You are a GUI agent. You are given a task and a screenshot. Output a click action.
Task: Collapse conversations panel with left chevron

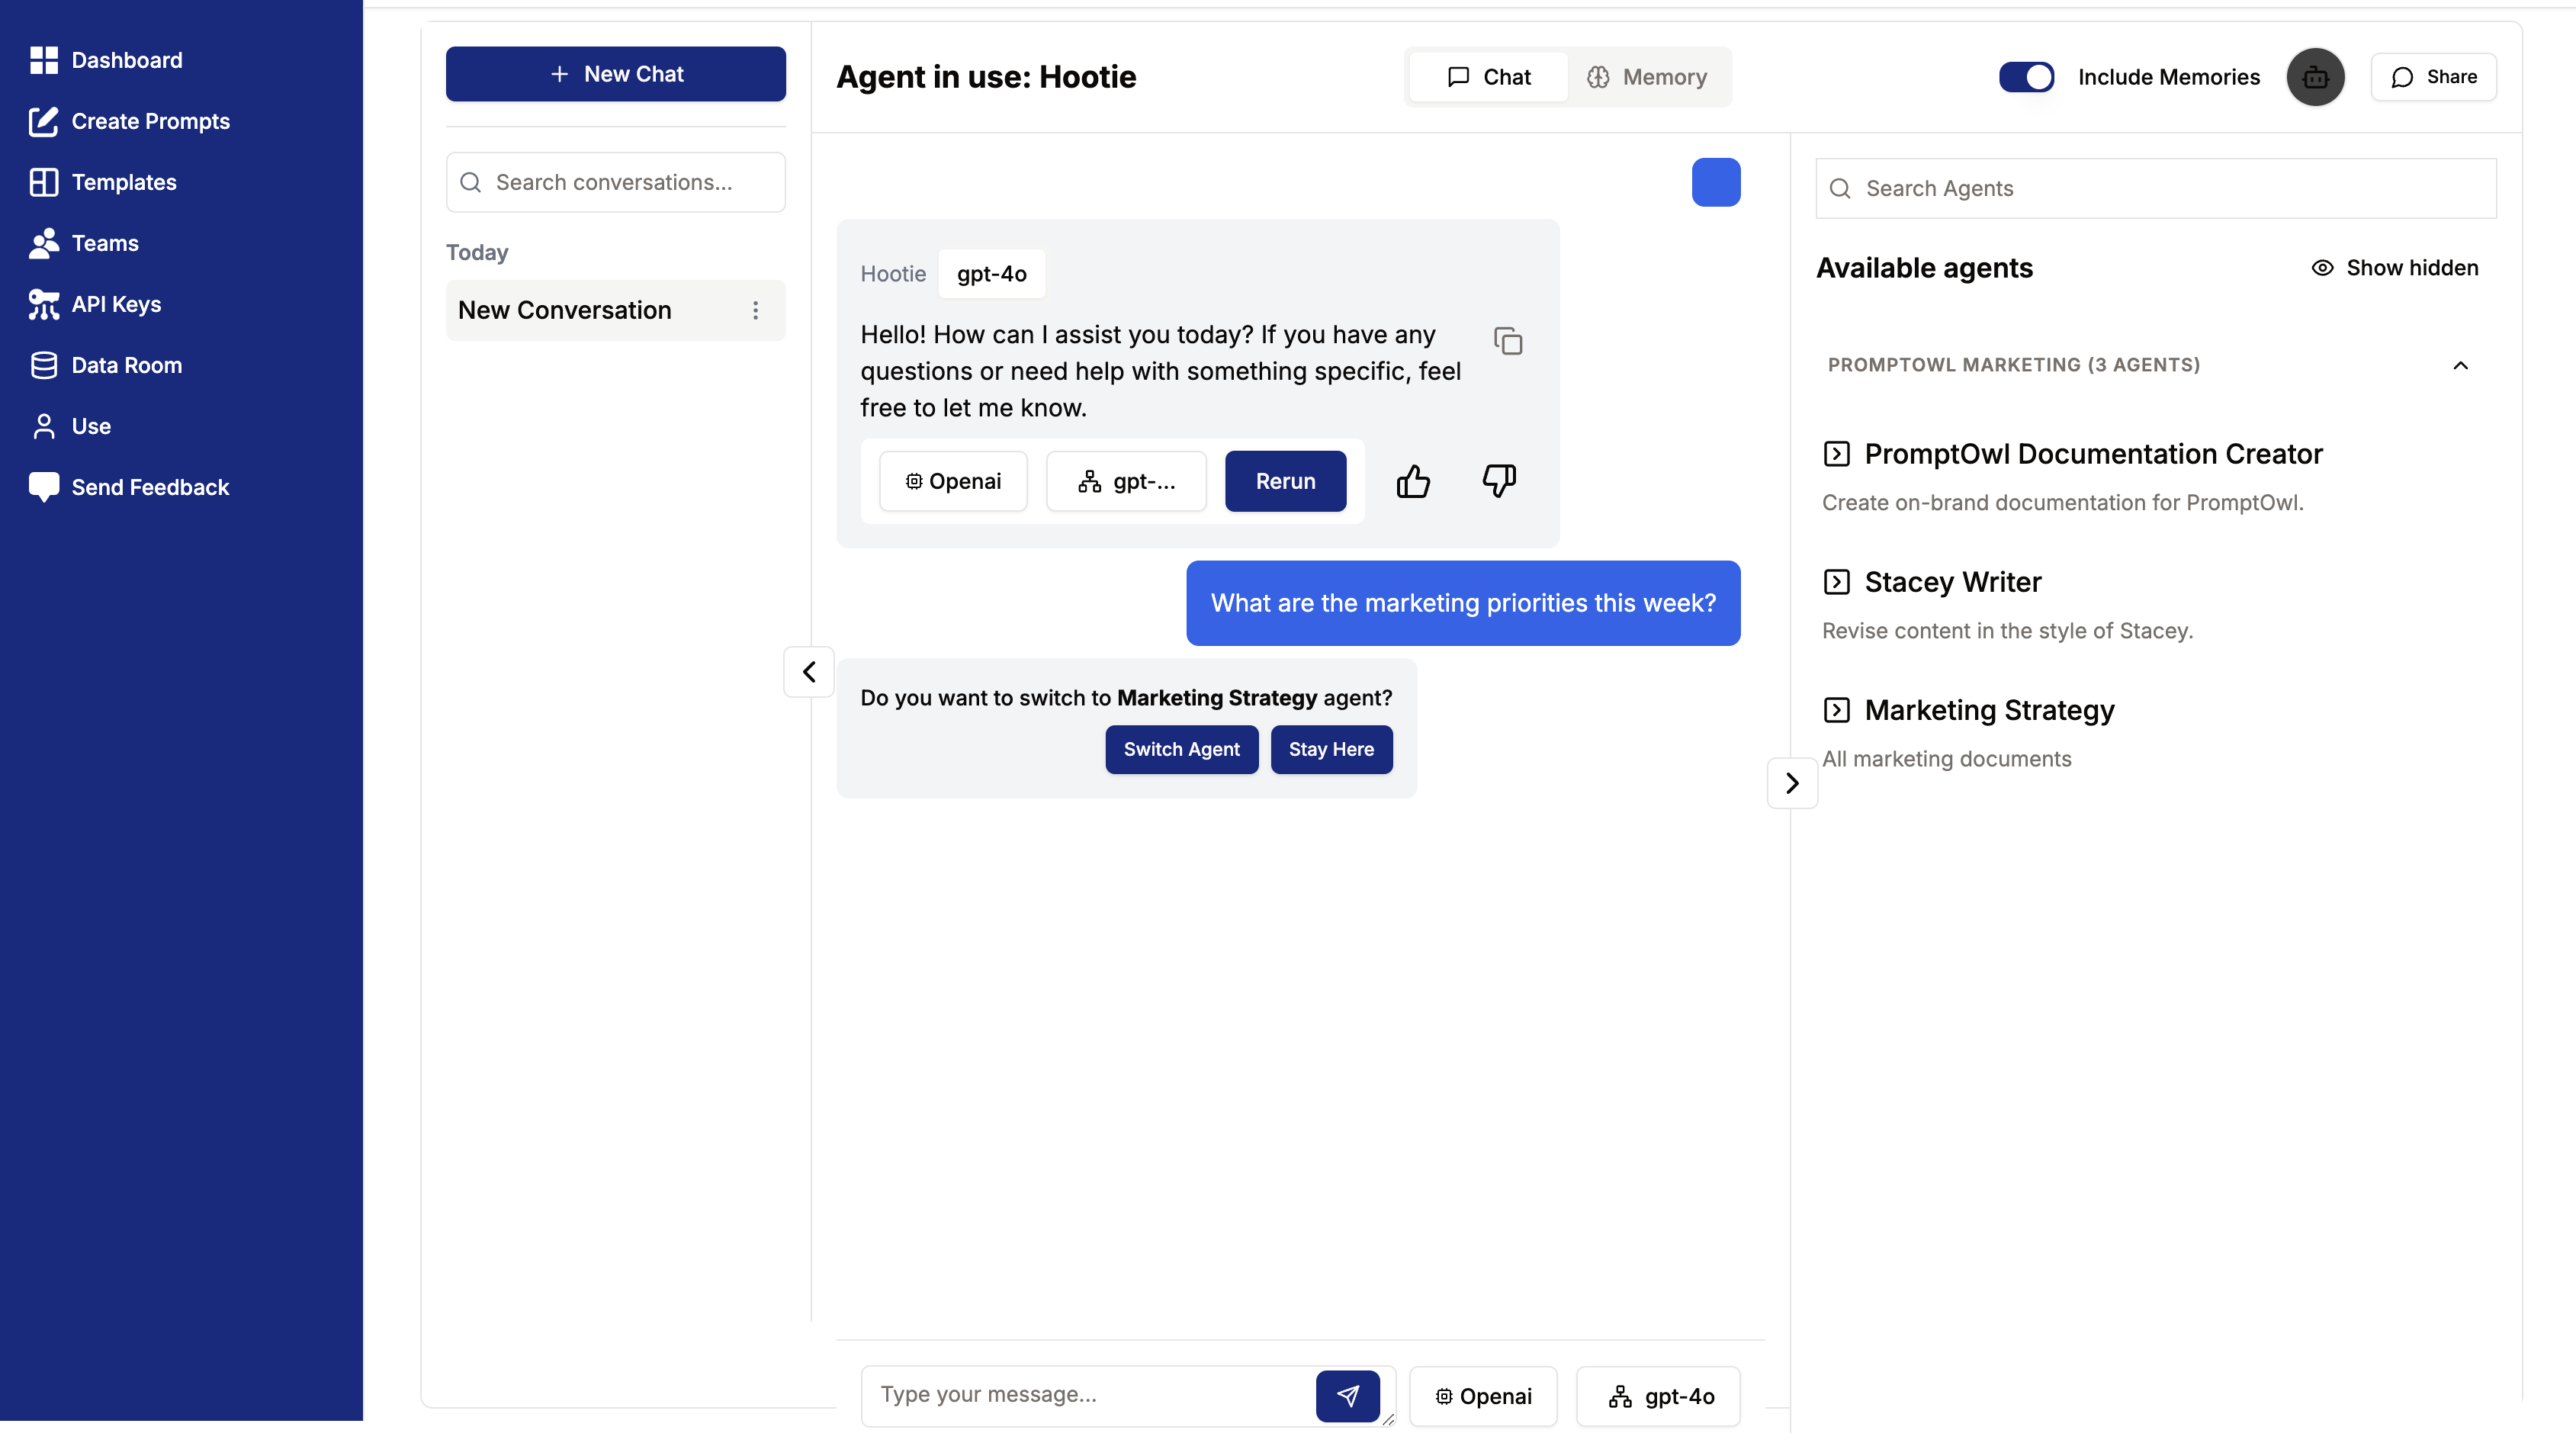[808, 672]
